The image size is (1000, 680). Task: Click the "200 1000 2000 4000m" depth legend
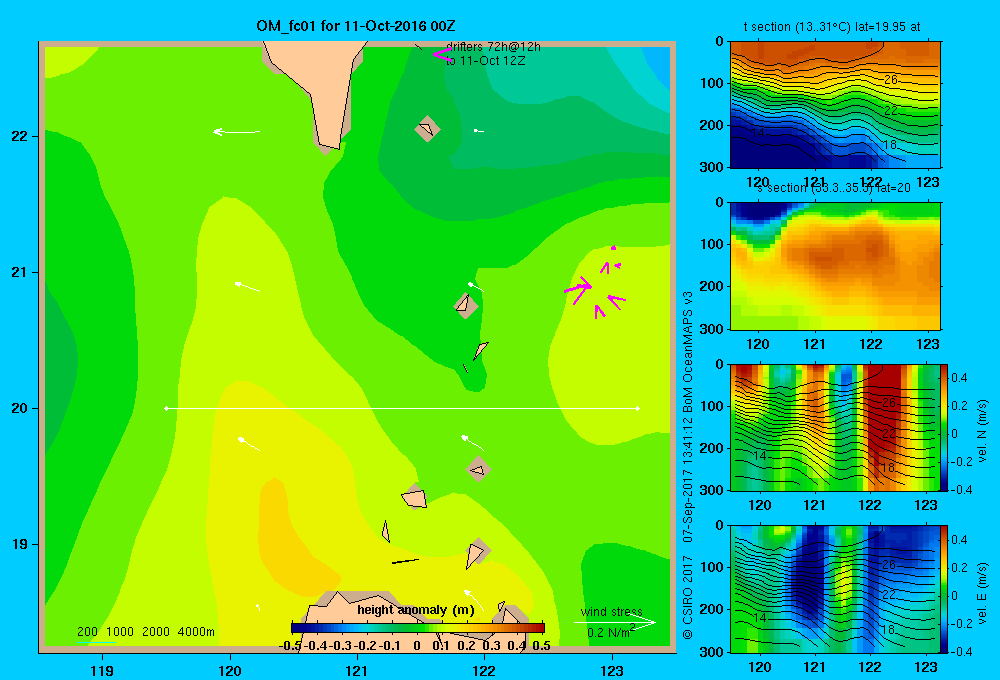click(145, 632)
